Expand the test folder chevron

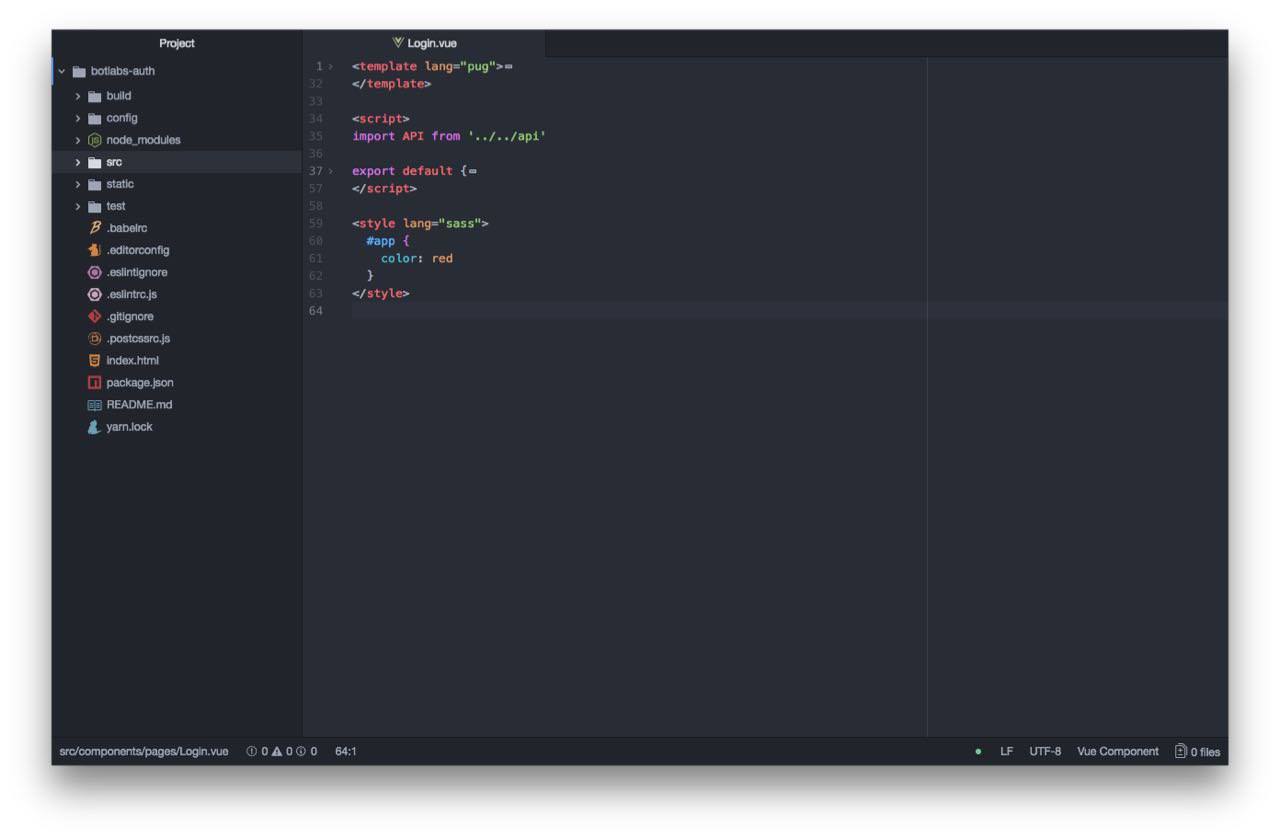coord(78,206)
